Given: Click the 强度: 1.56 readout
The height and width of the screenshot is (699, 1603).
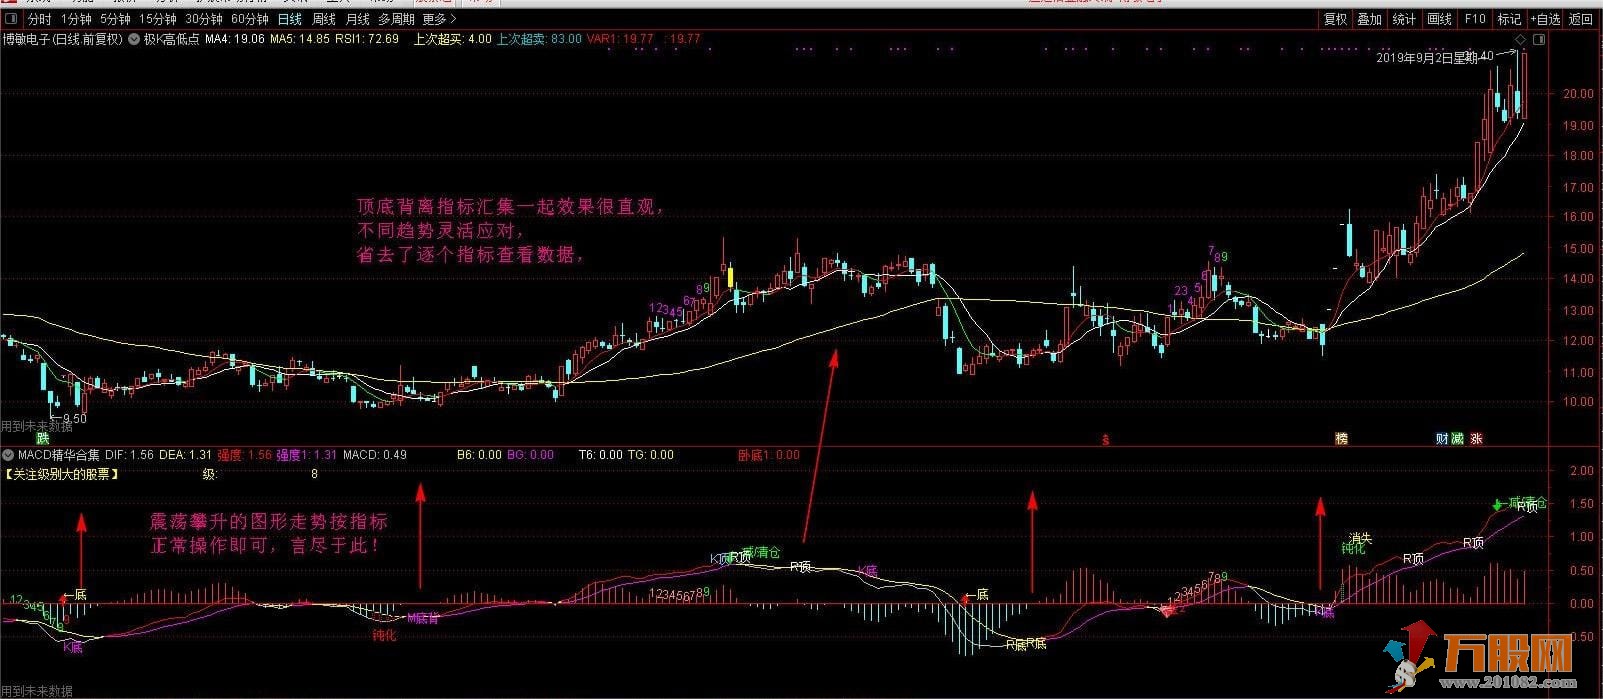Looking at the screenshot, I should [x=246, y=455].
